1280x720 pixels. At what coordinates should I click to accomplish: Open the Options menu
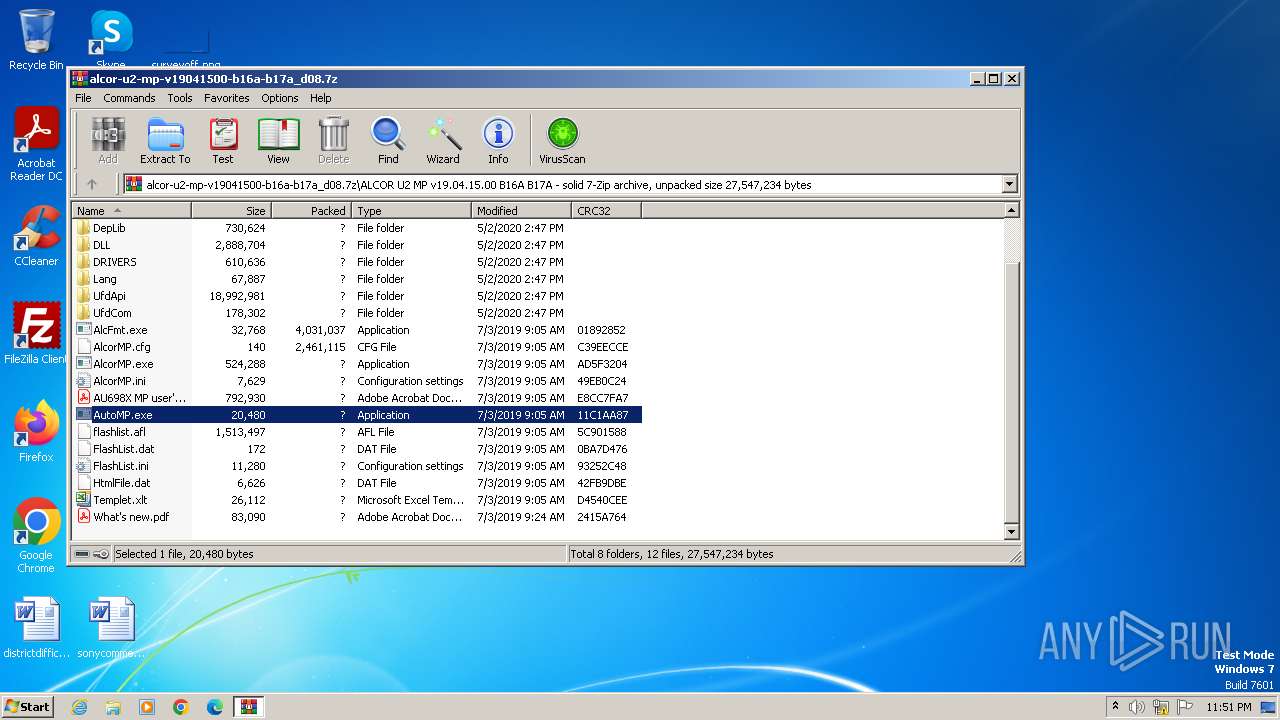tap(280, 98)
